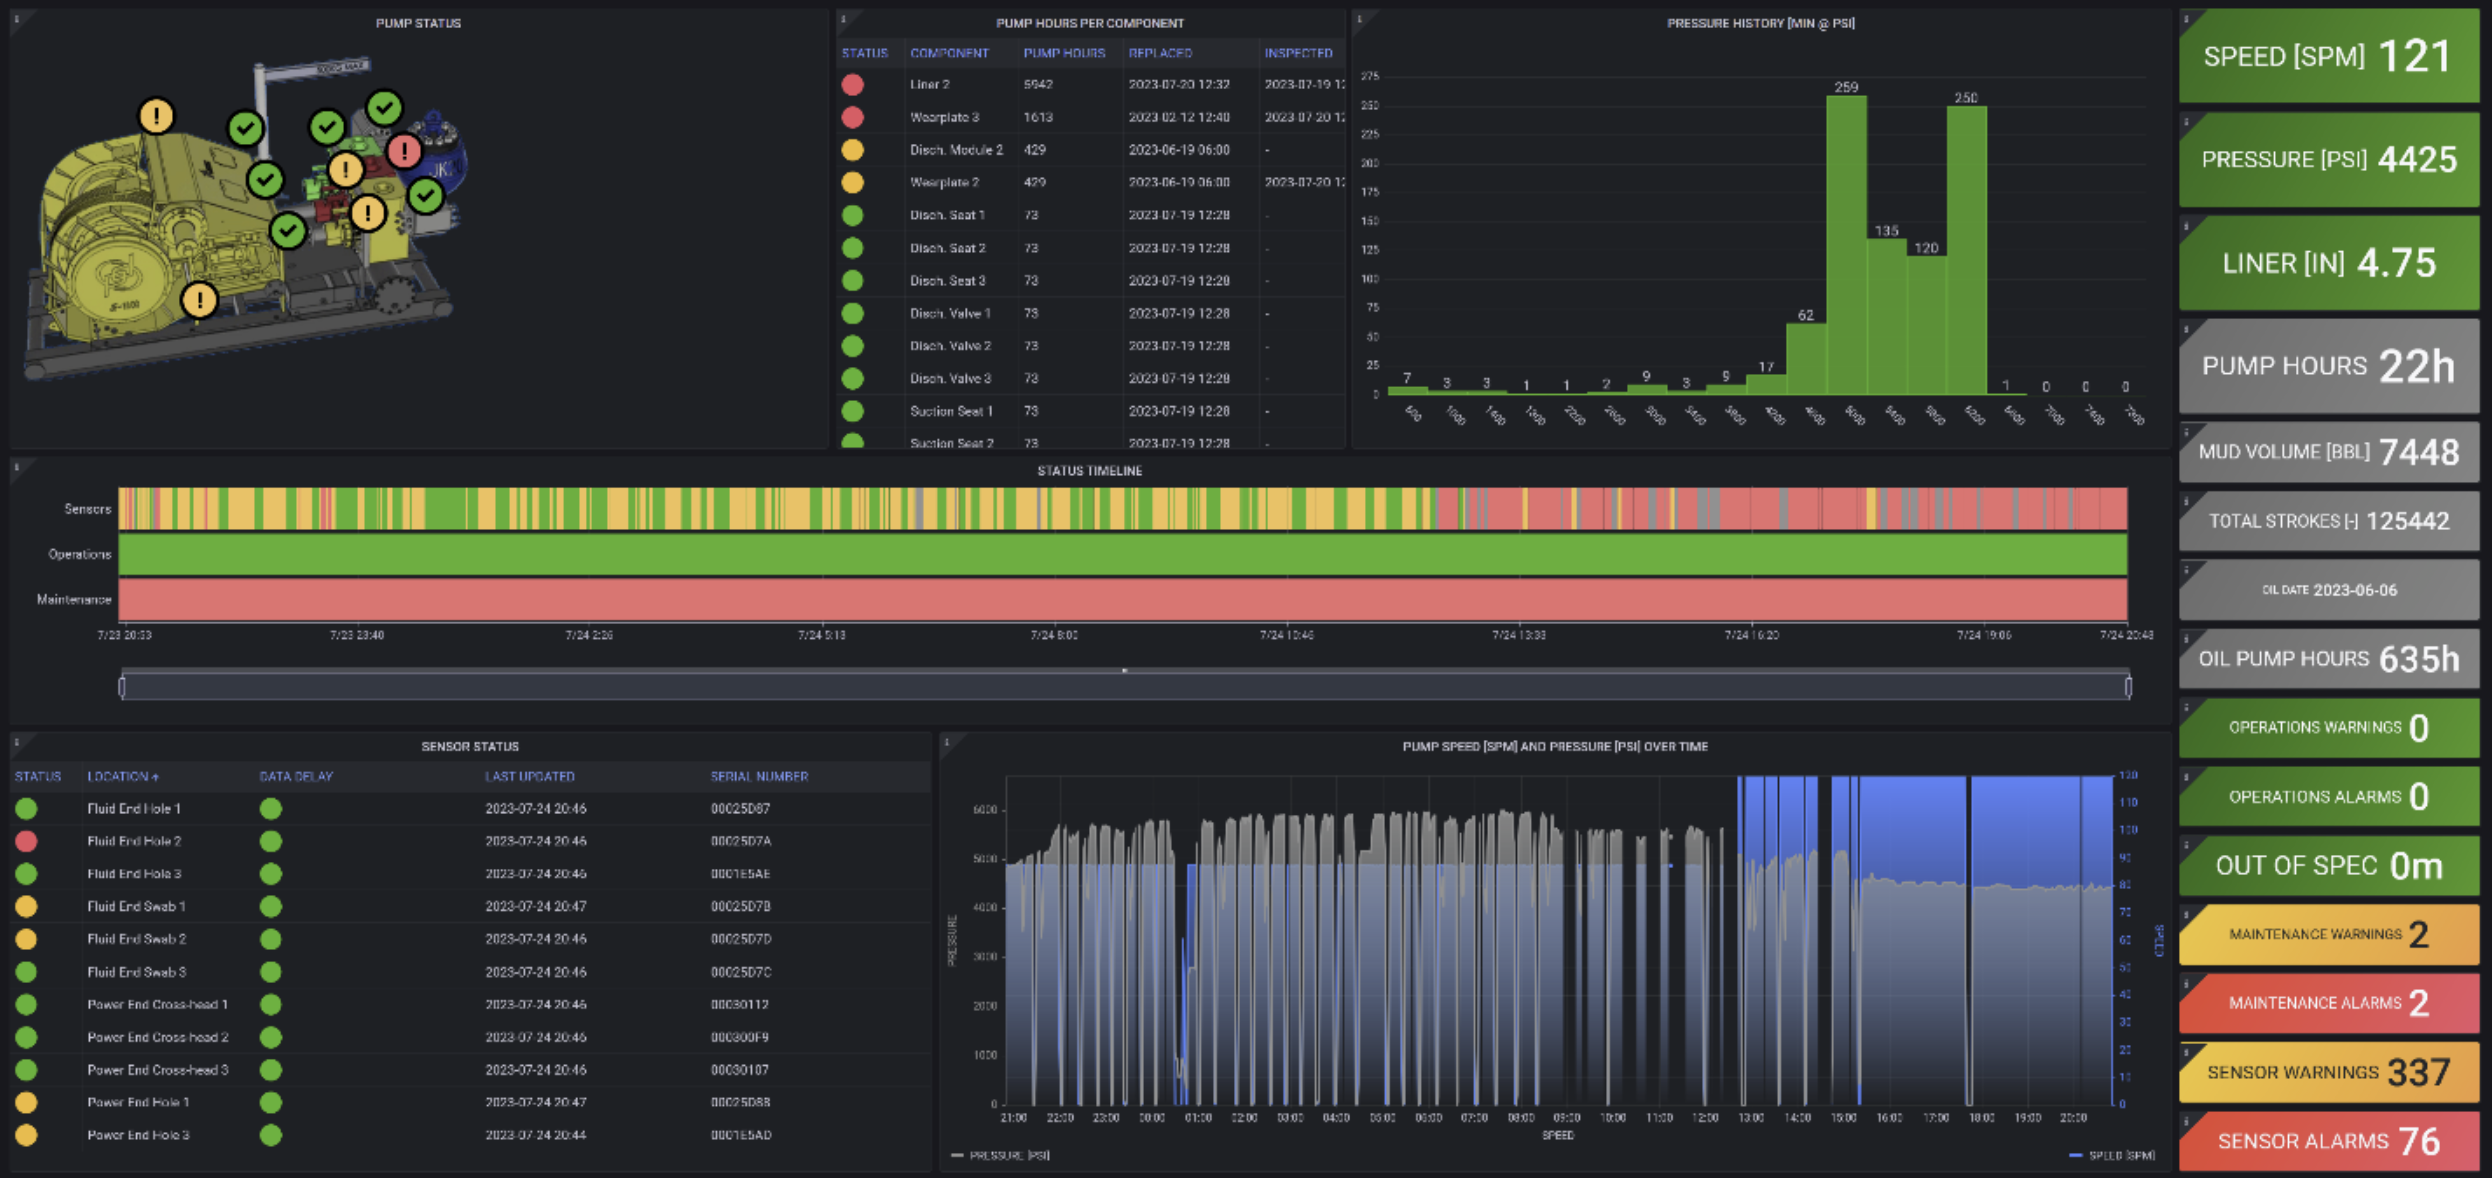Sort the table by the PUMP HOURS column

[x=1065, y=53]
